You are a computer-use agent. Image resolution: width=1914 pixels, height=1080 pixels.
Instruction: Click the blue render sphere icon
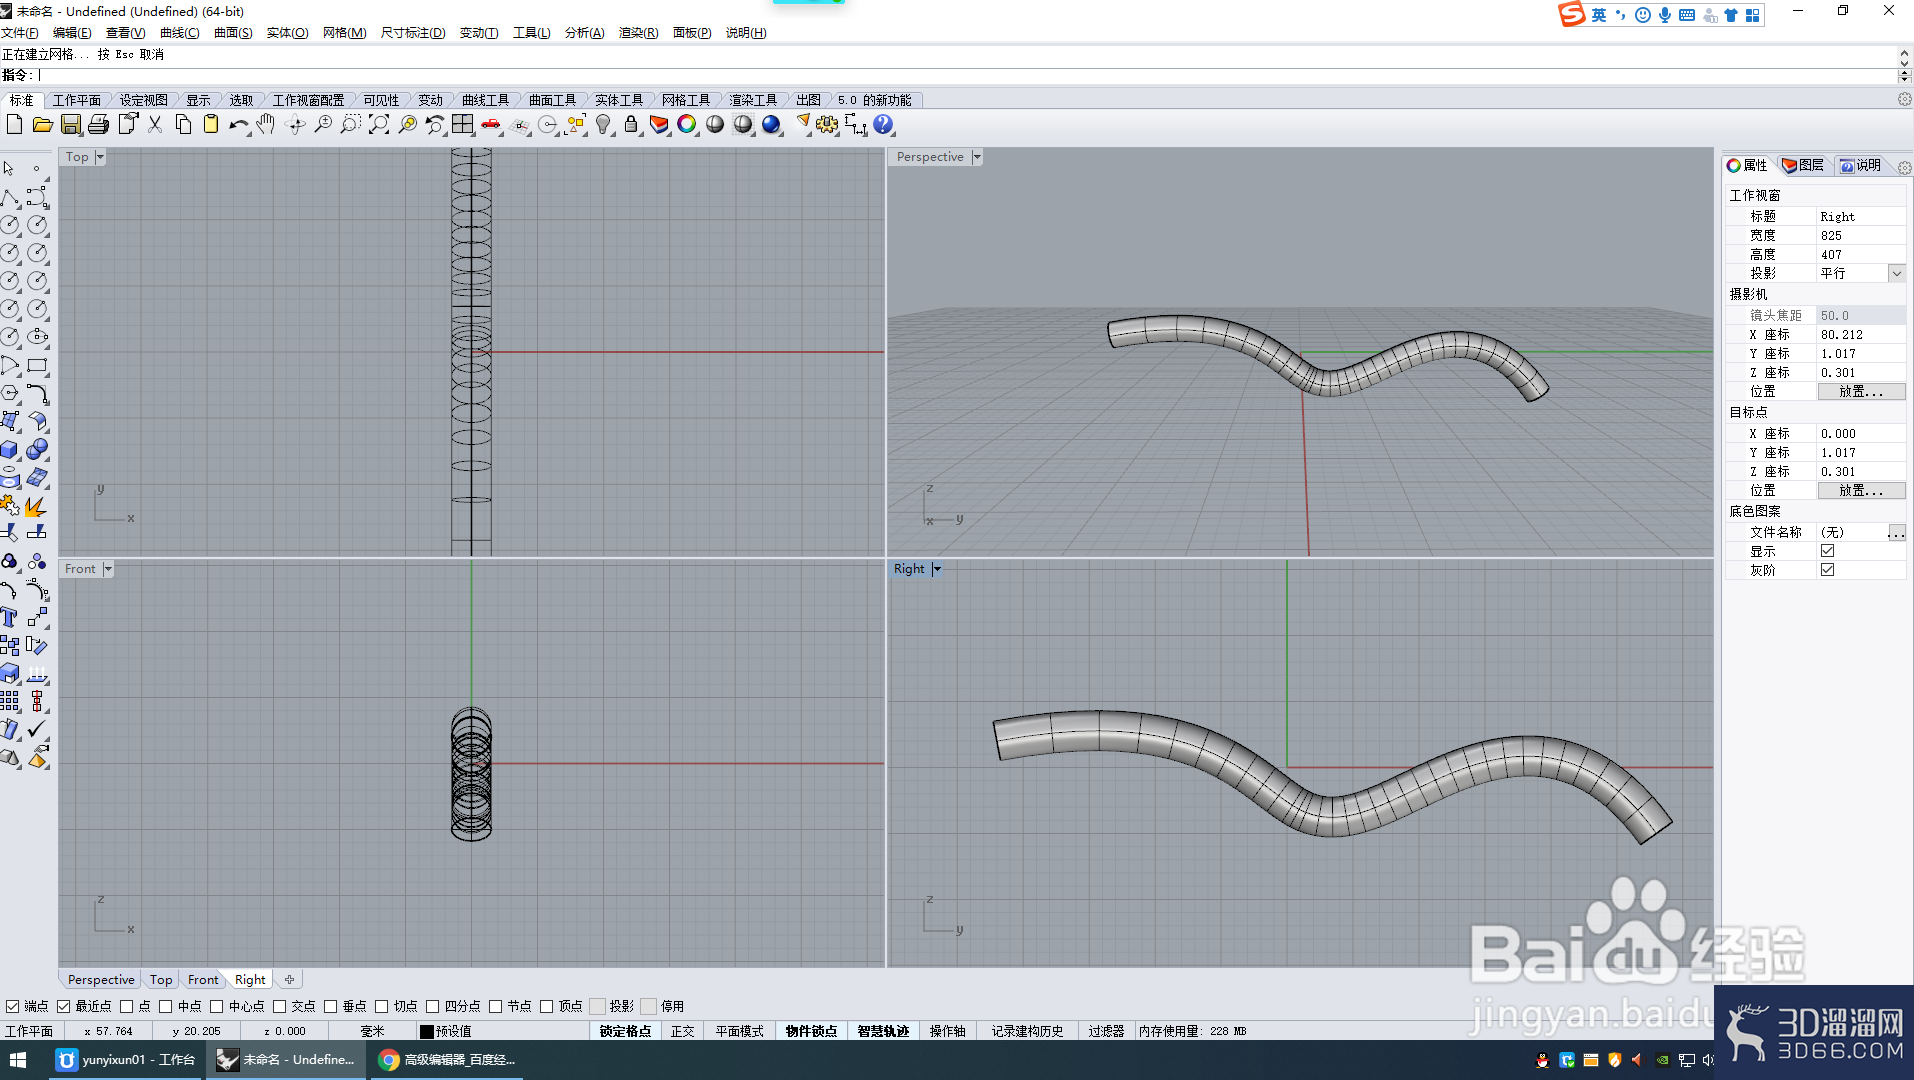click(x=771, y=124)
